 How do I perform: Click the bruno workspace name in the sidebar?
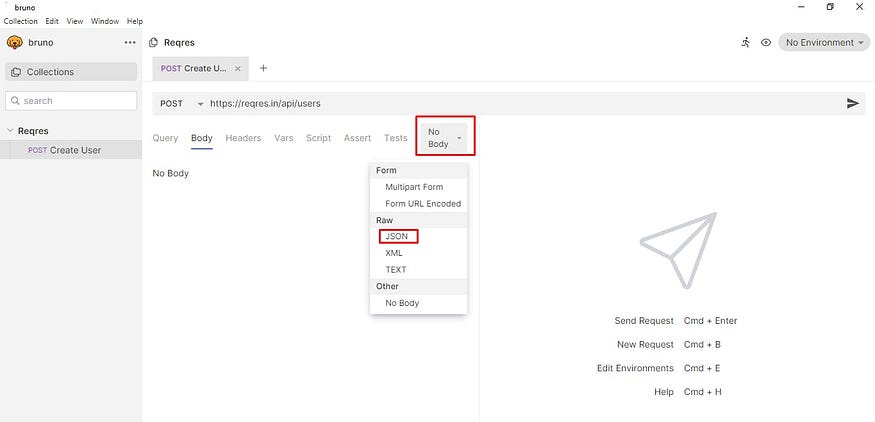point(41,42)
